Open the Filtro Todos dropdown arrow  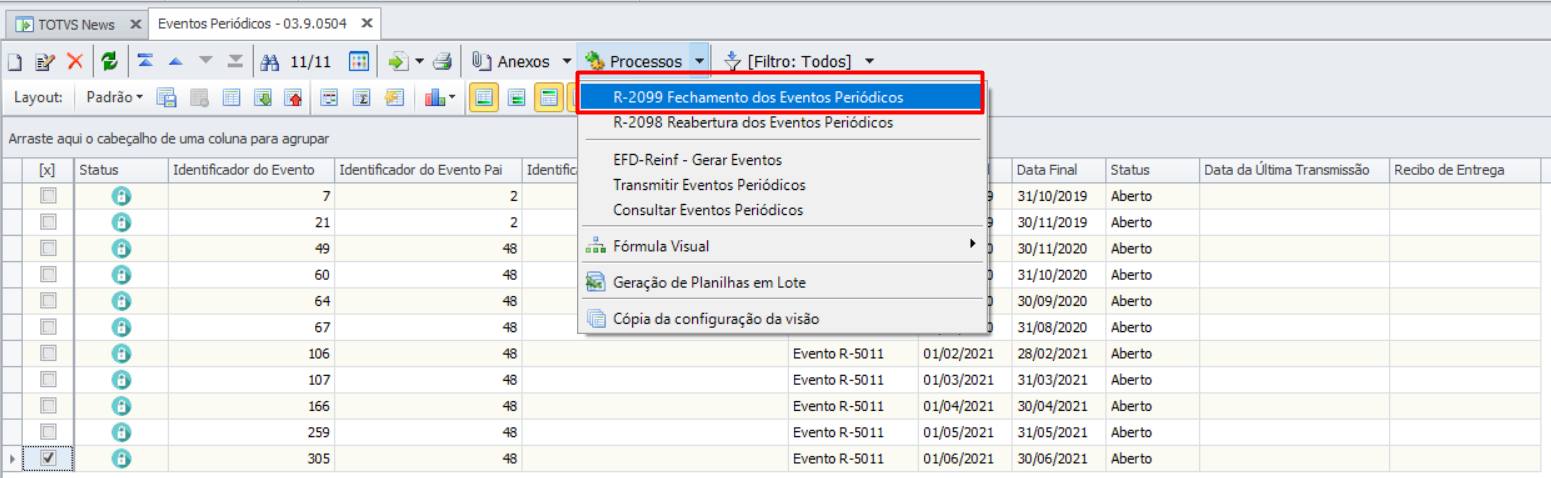pyautogui.click(x=869, y=62)
